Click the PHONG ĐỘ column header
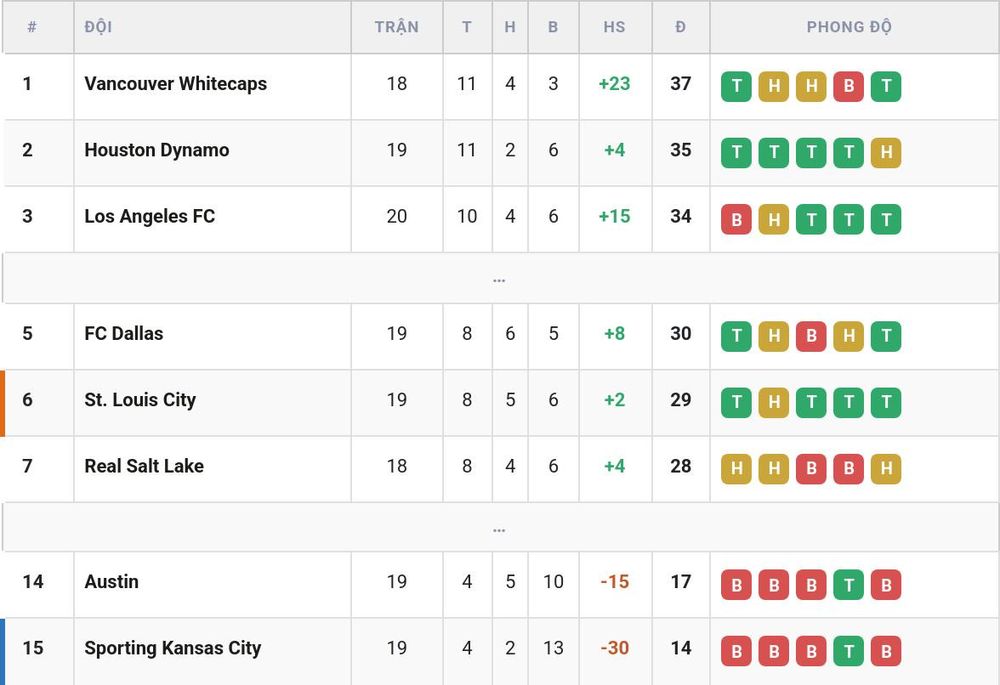This screenshot has height=685, width=1000. [849, 27]
